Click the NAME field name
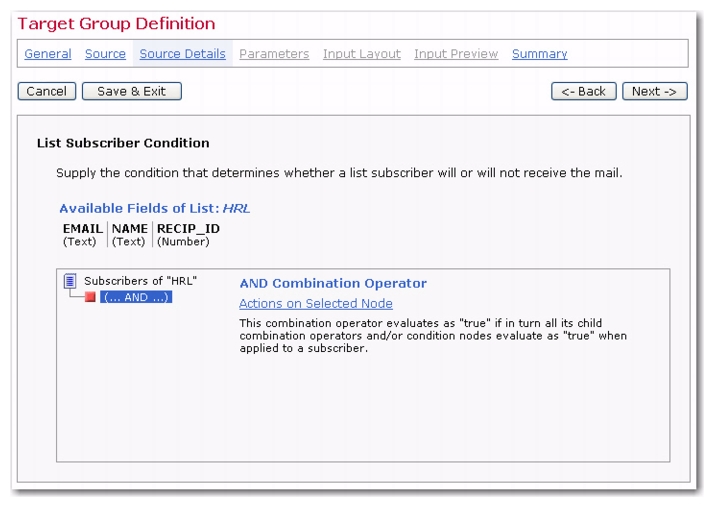 129,229
